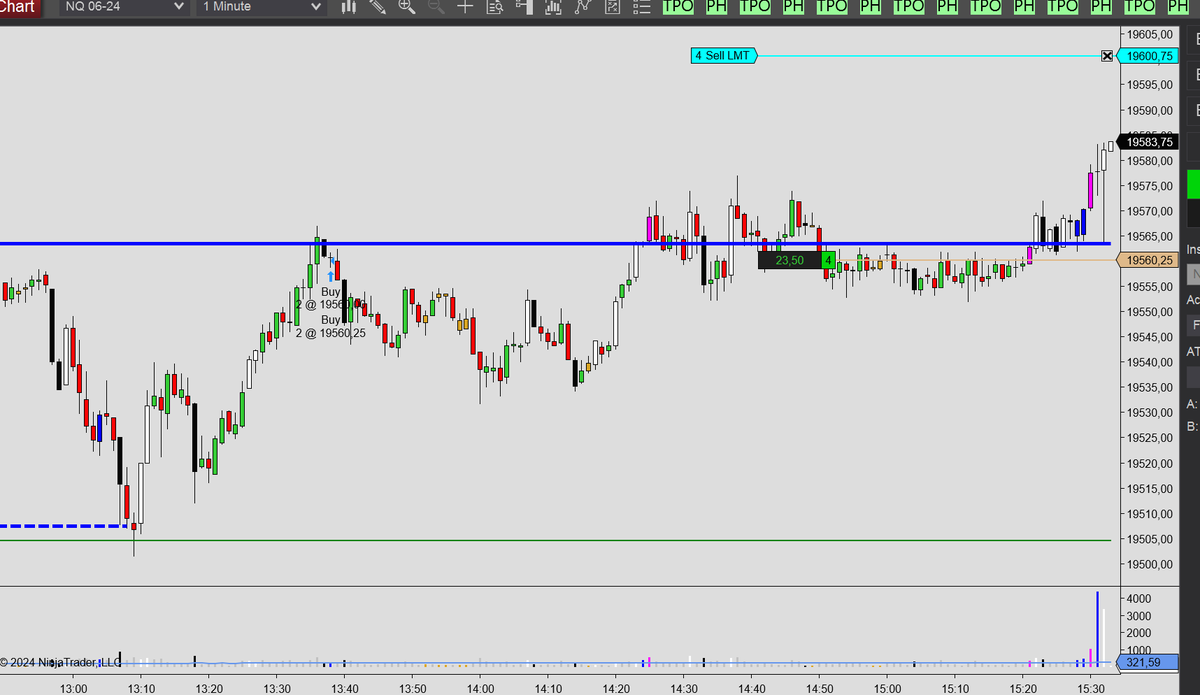The height and width of the screenshot is (695, 1200).
Task: Click the list-style icon before first TPO
Action: tap(642, 7)
